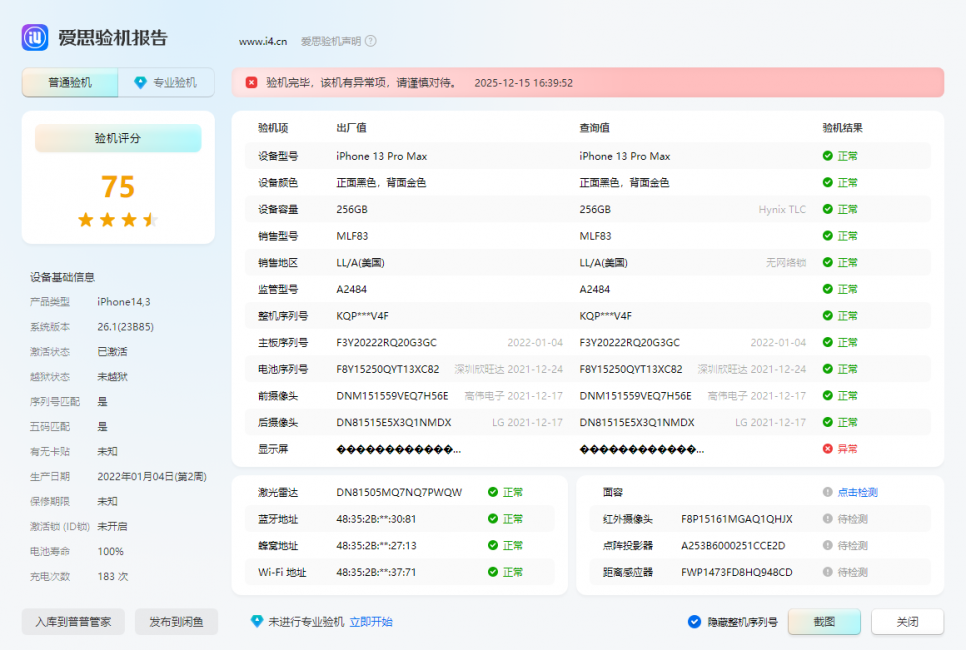
Task: Click the green 正常 icon on the 设备型号 row
Action: click(x=826, y=156)
